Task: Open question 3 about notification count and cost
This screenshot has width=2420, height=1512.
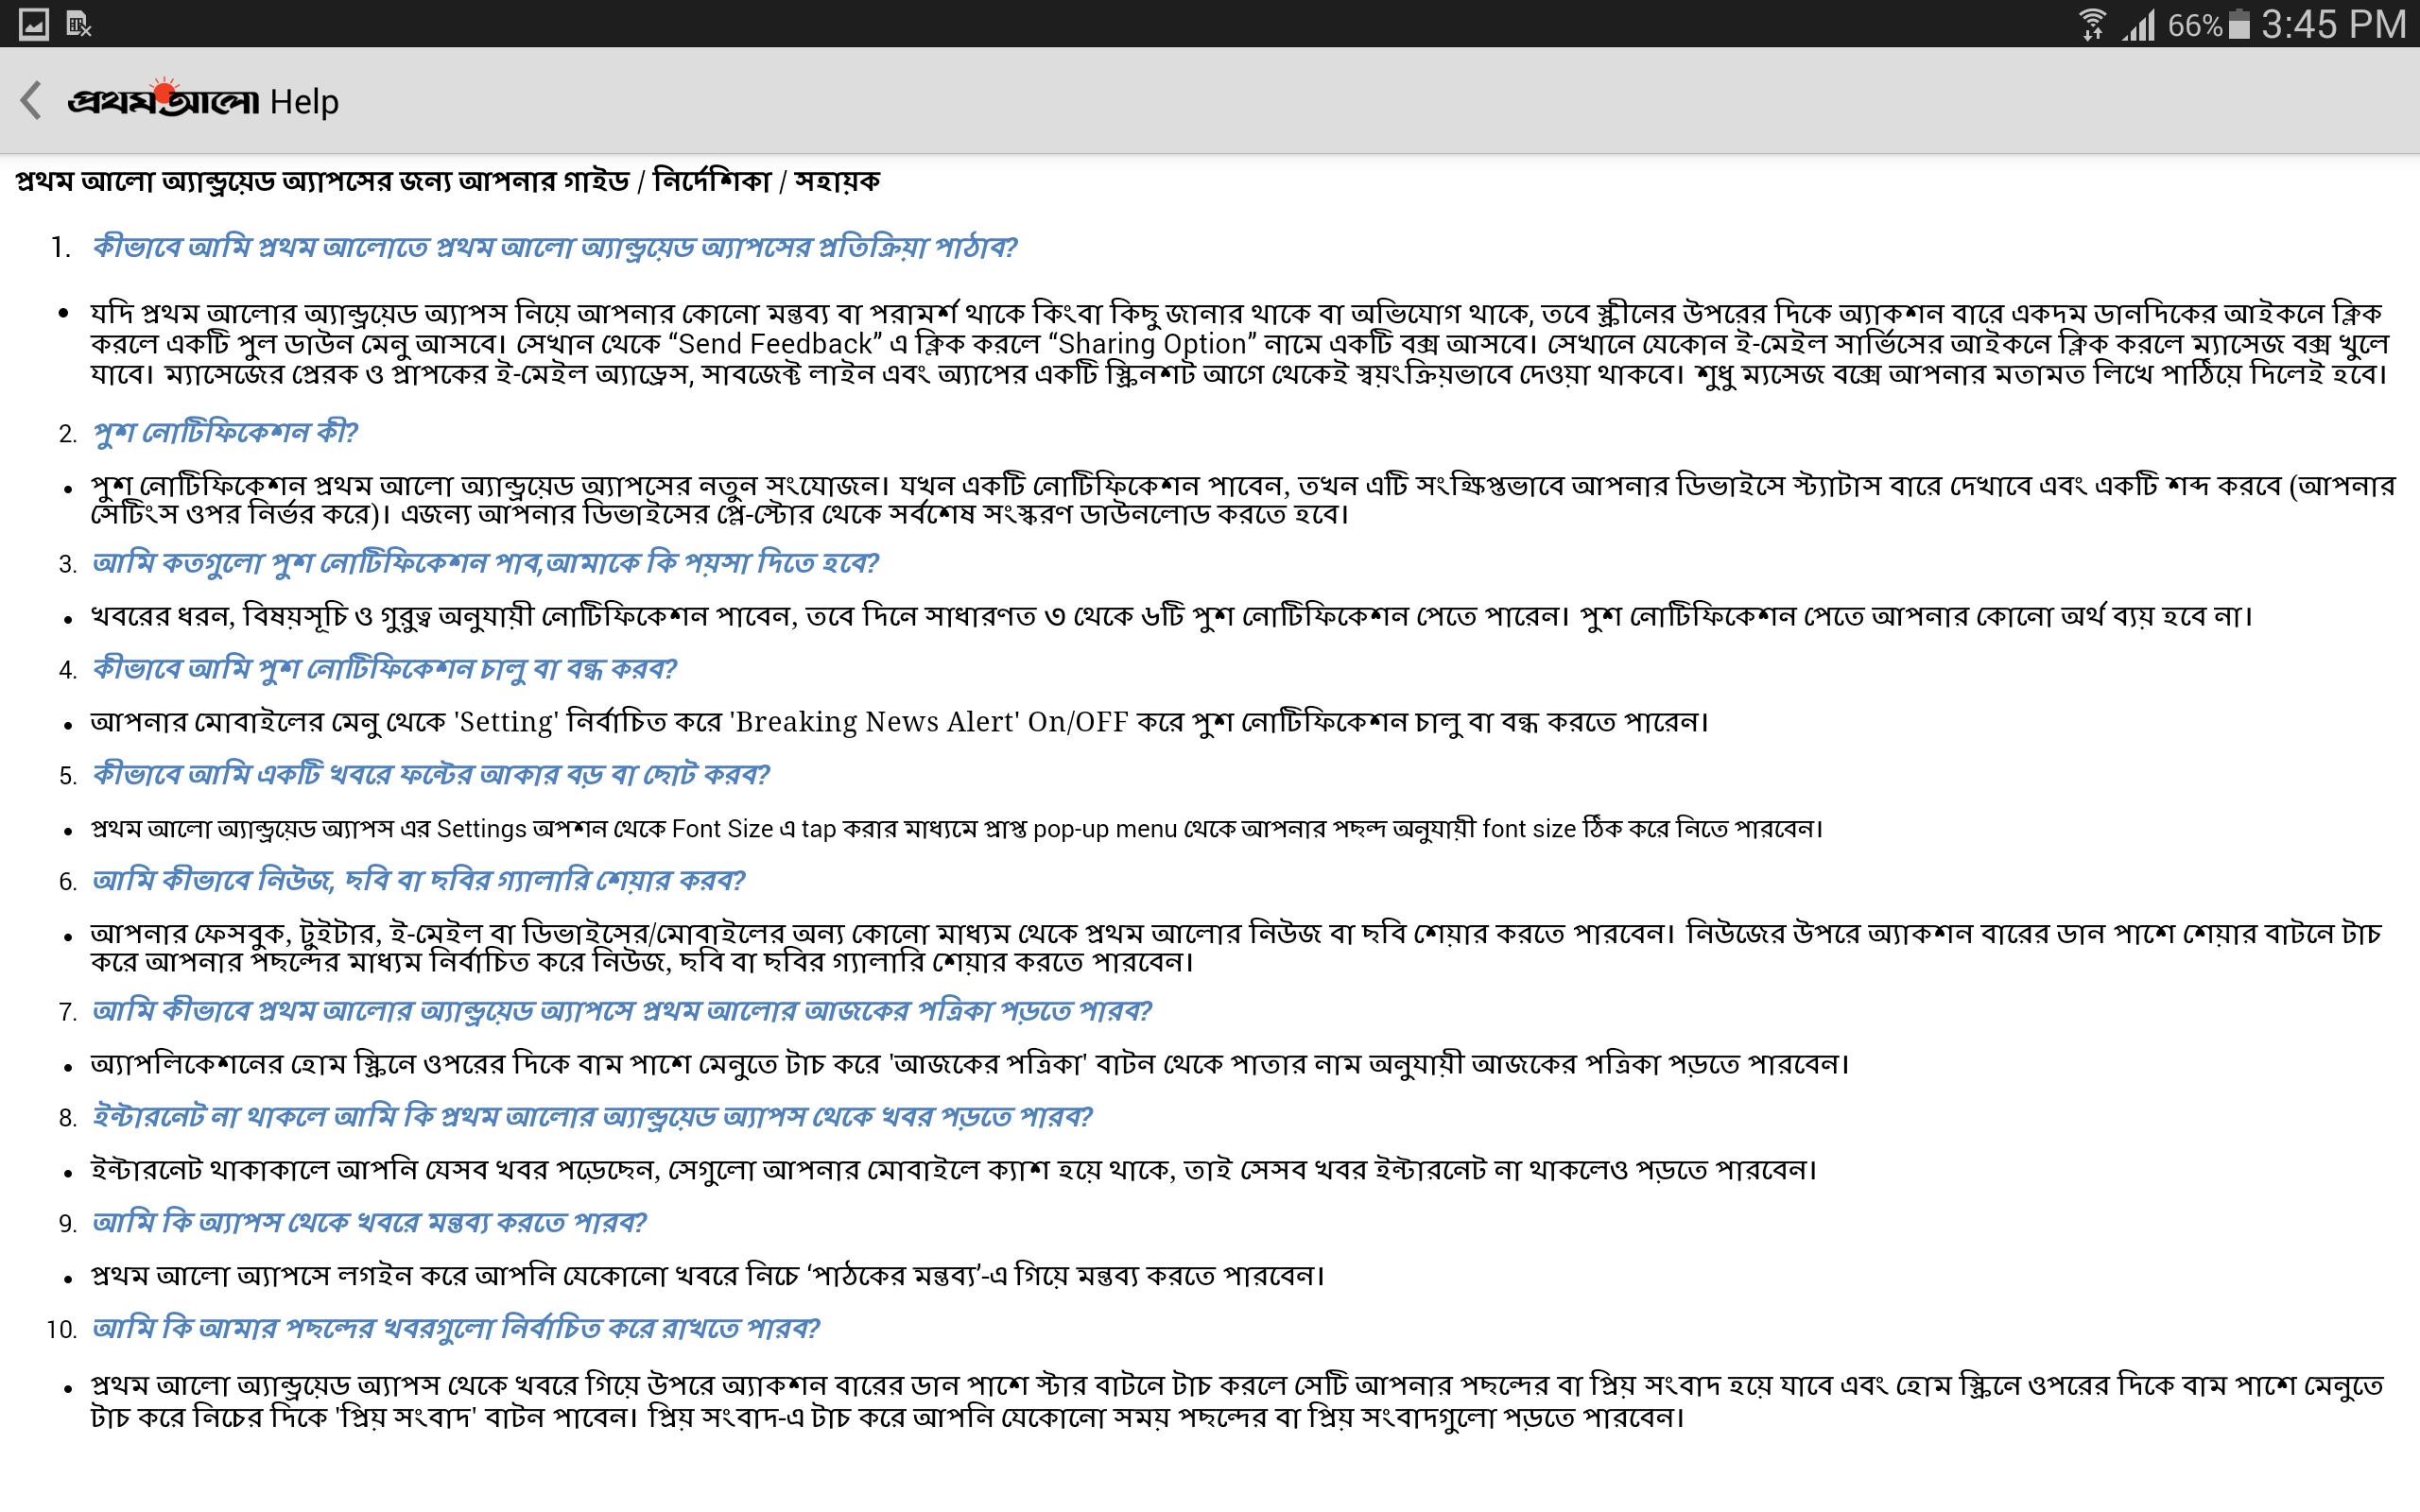Action: [485, 563]
